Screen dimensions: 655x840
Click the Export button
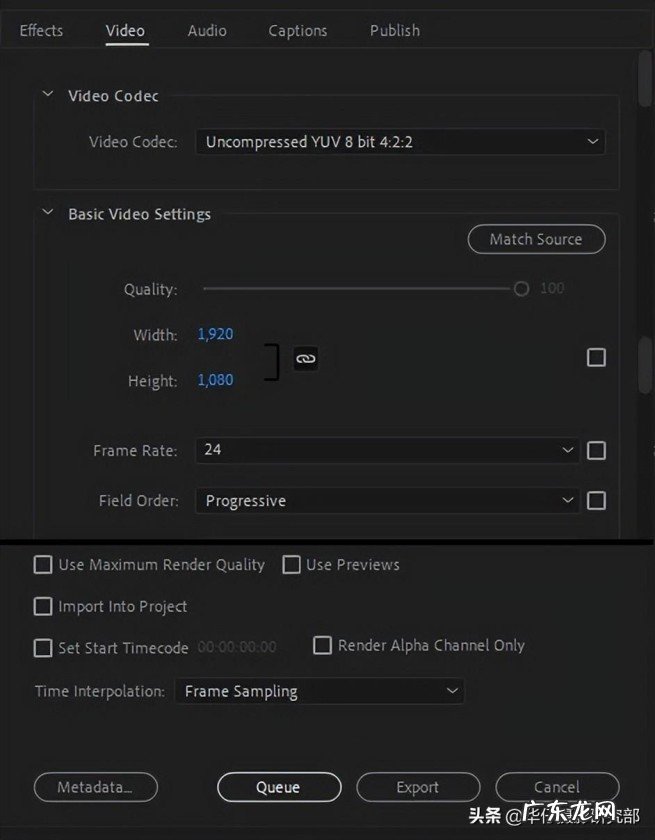418,787
